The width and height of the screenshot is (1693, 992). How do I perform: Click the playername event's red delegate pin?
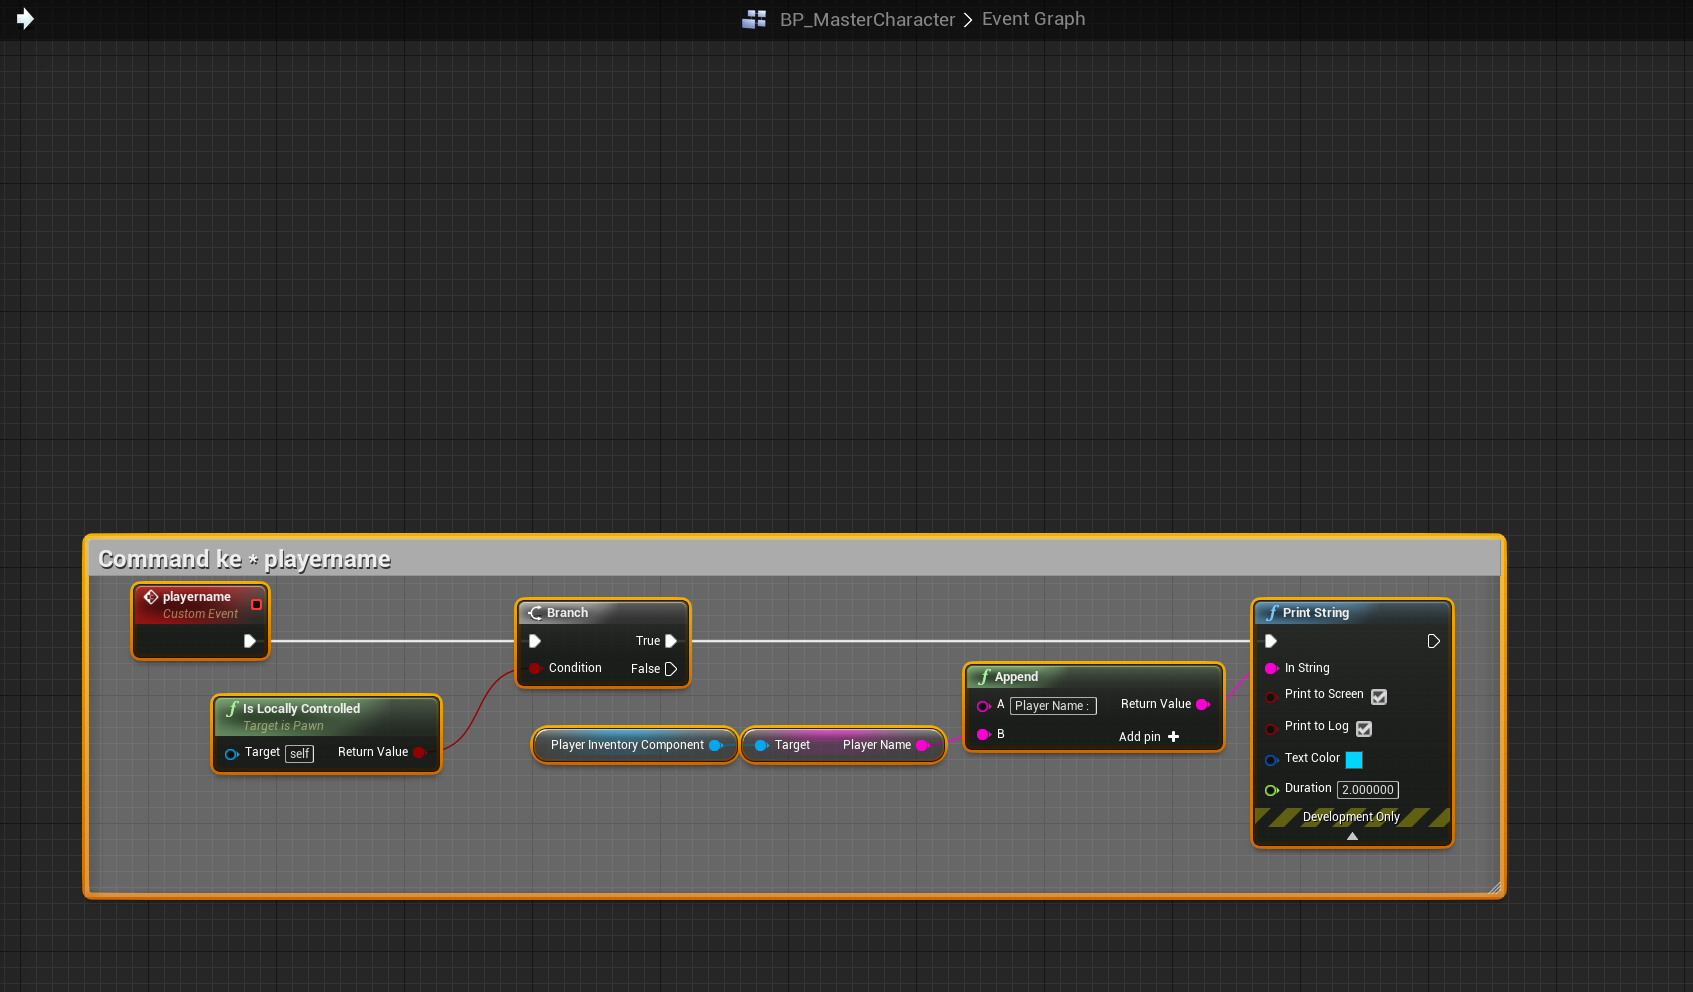tap(256, 604)
